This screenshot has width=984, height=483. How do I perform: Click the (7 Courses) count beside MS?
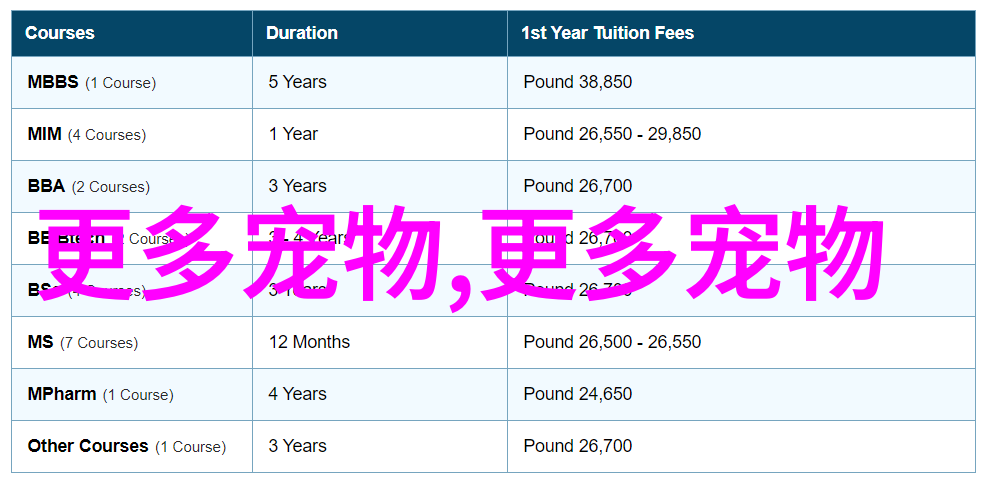[99, 343]
